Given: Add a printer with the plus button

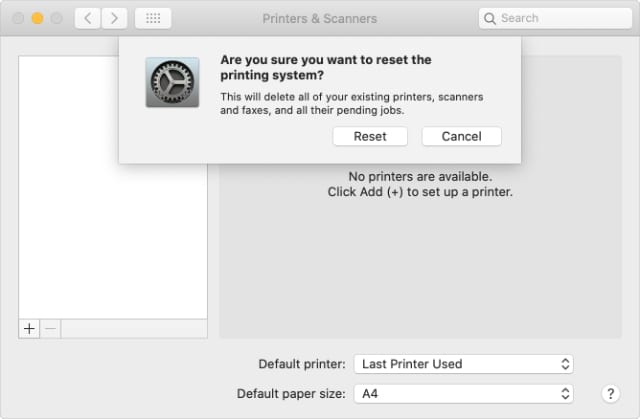Looking at the screenshot, I should (x=29, y=329).
